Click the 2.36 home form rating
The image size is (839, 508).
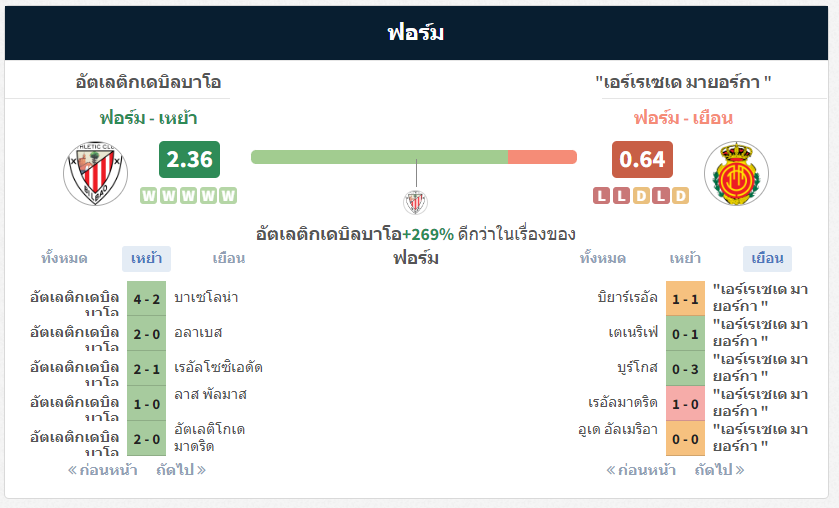coord(189,160)
